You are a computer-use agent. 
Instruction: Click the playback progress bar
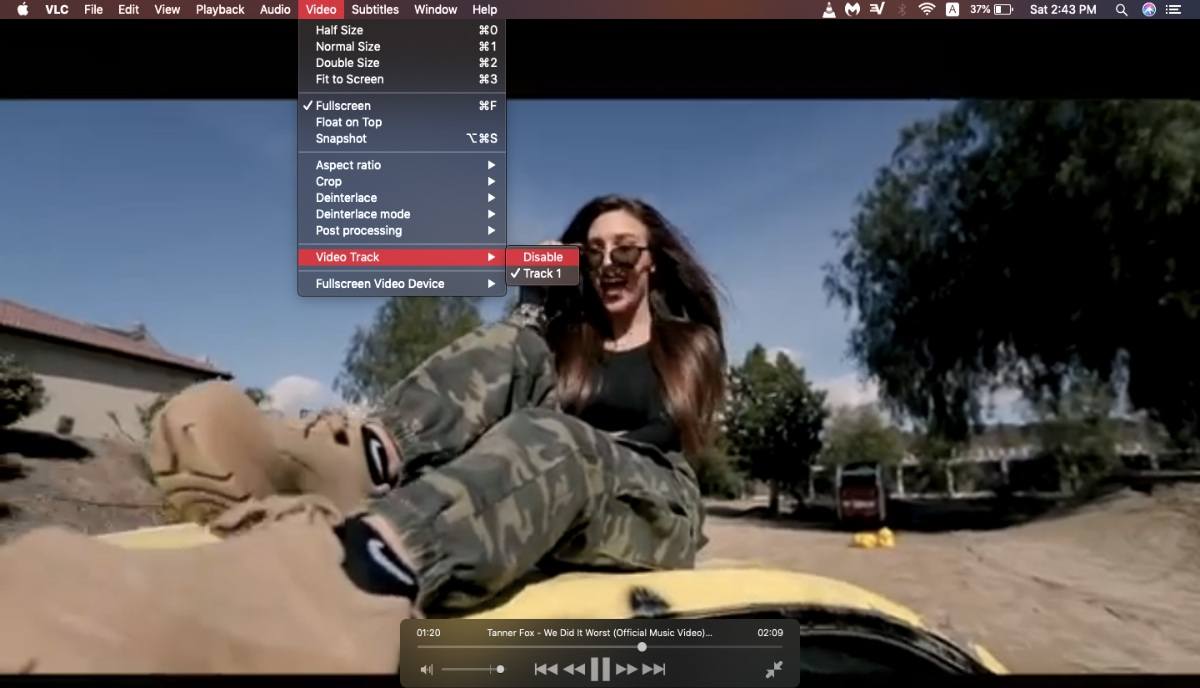(x=641, y=646)
